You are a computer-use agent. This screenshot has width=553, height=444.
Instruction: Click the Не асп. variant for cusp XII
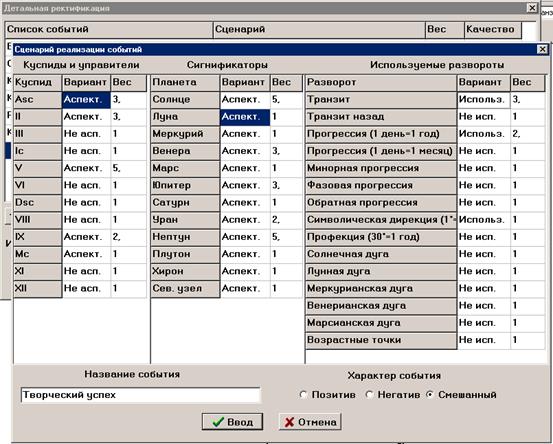pyautogui.click(x=86, y=289)
